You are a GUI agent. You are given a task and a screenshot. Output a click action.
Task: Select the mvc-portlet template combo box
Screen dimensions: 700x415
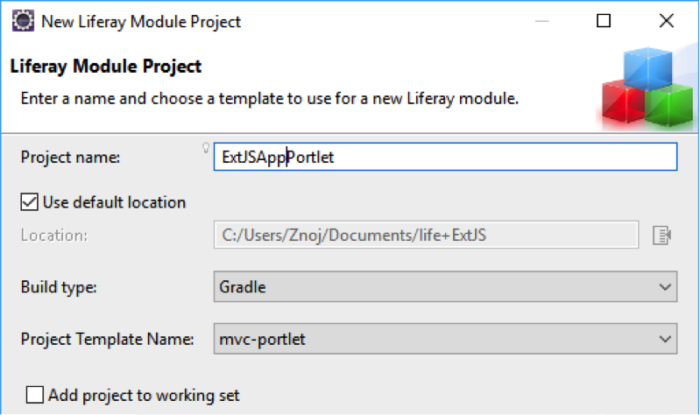click(446, 339)
